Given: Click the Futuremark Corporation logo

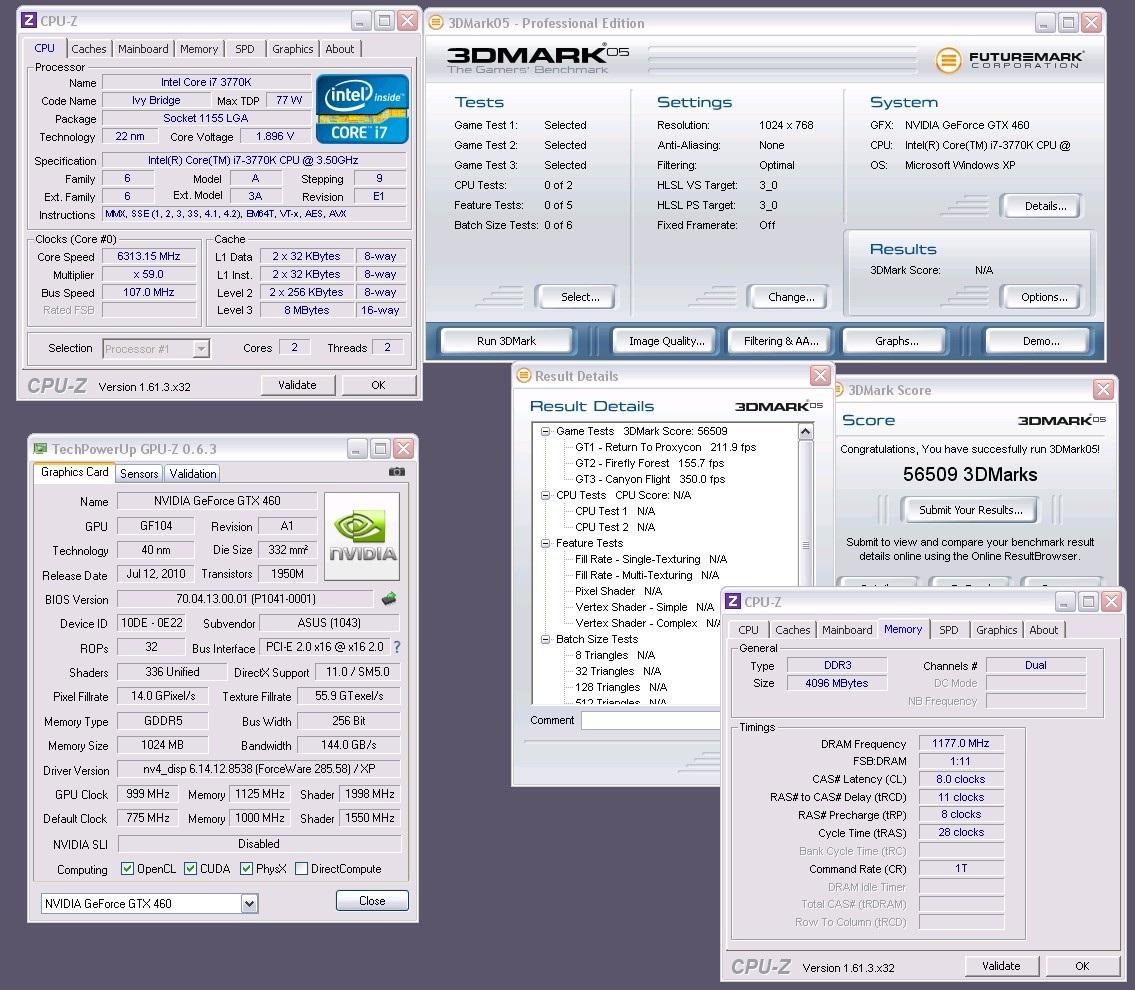Looking at the screenshot, I should (1010, 59).
